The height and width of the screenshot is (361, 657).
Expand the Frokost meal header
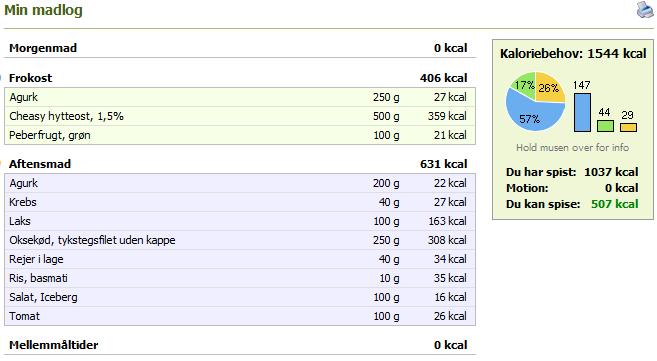point(240,78)
